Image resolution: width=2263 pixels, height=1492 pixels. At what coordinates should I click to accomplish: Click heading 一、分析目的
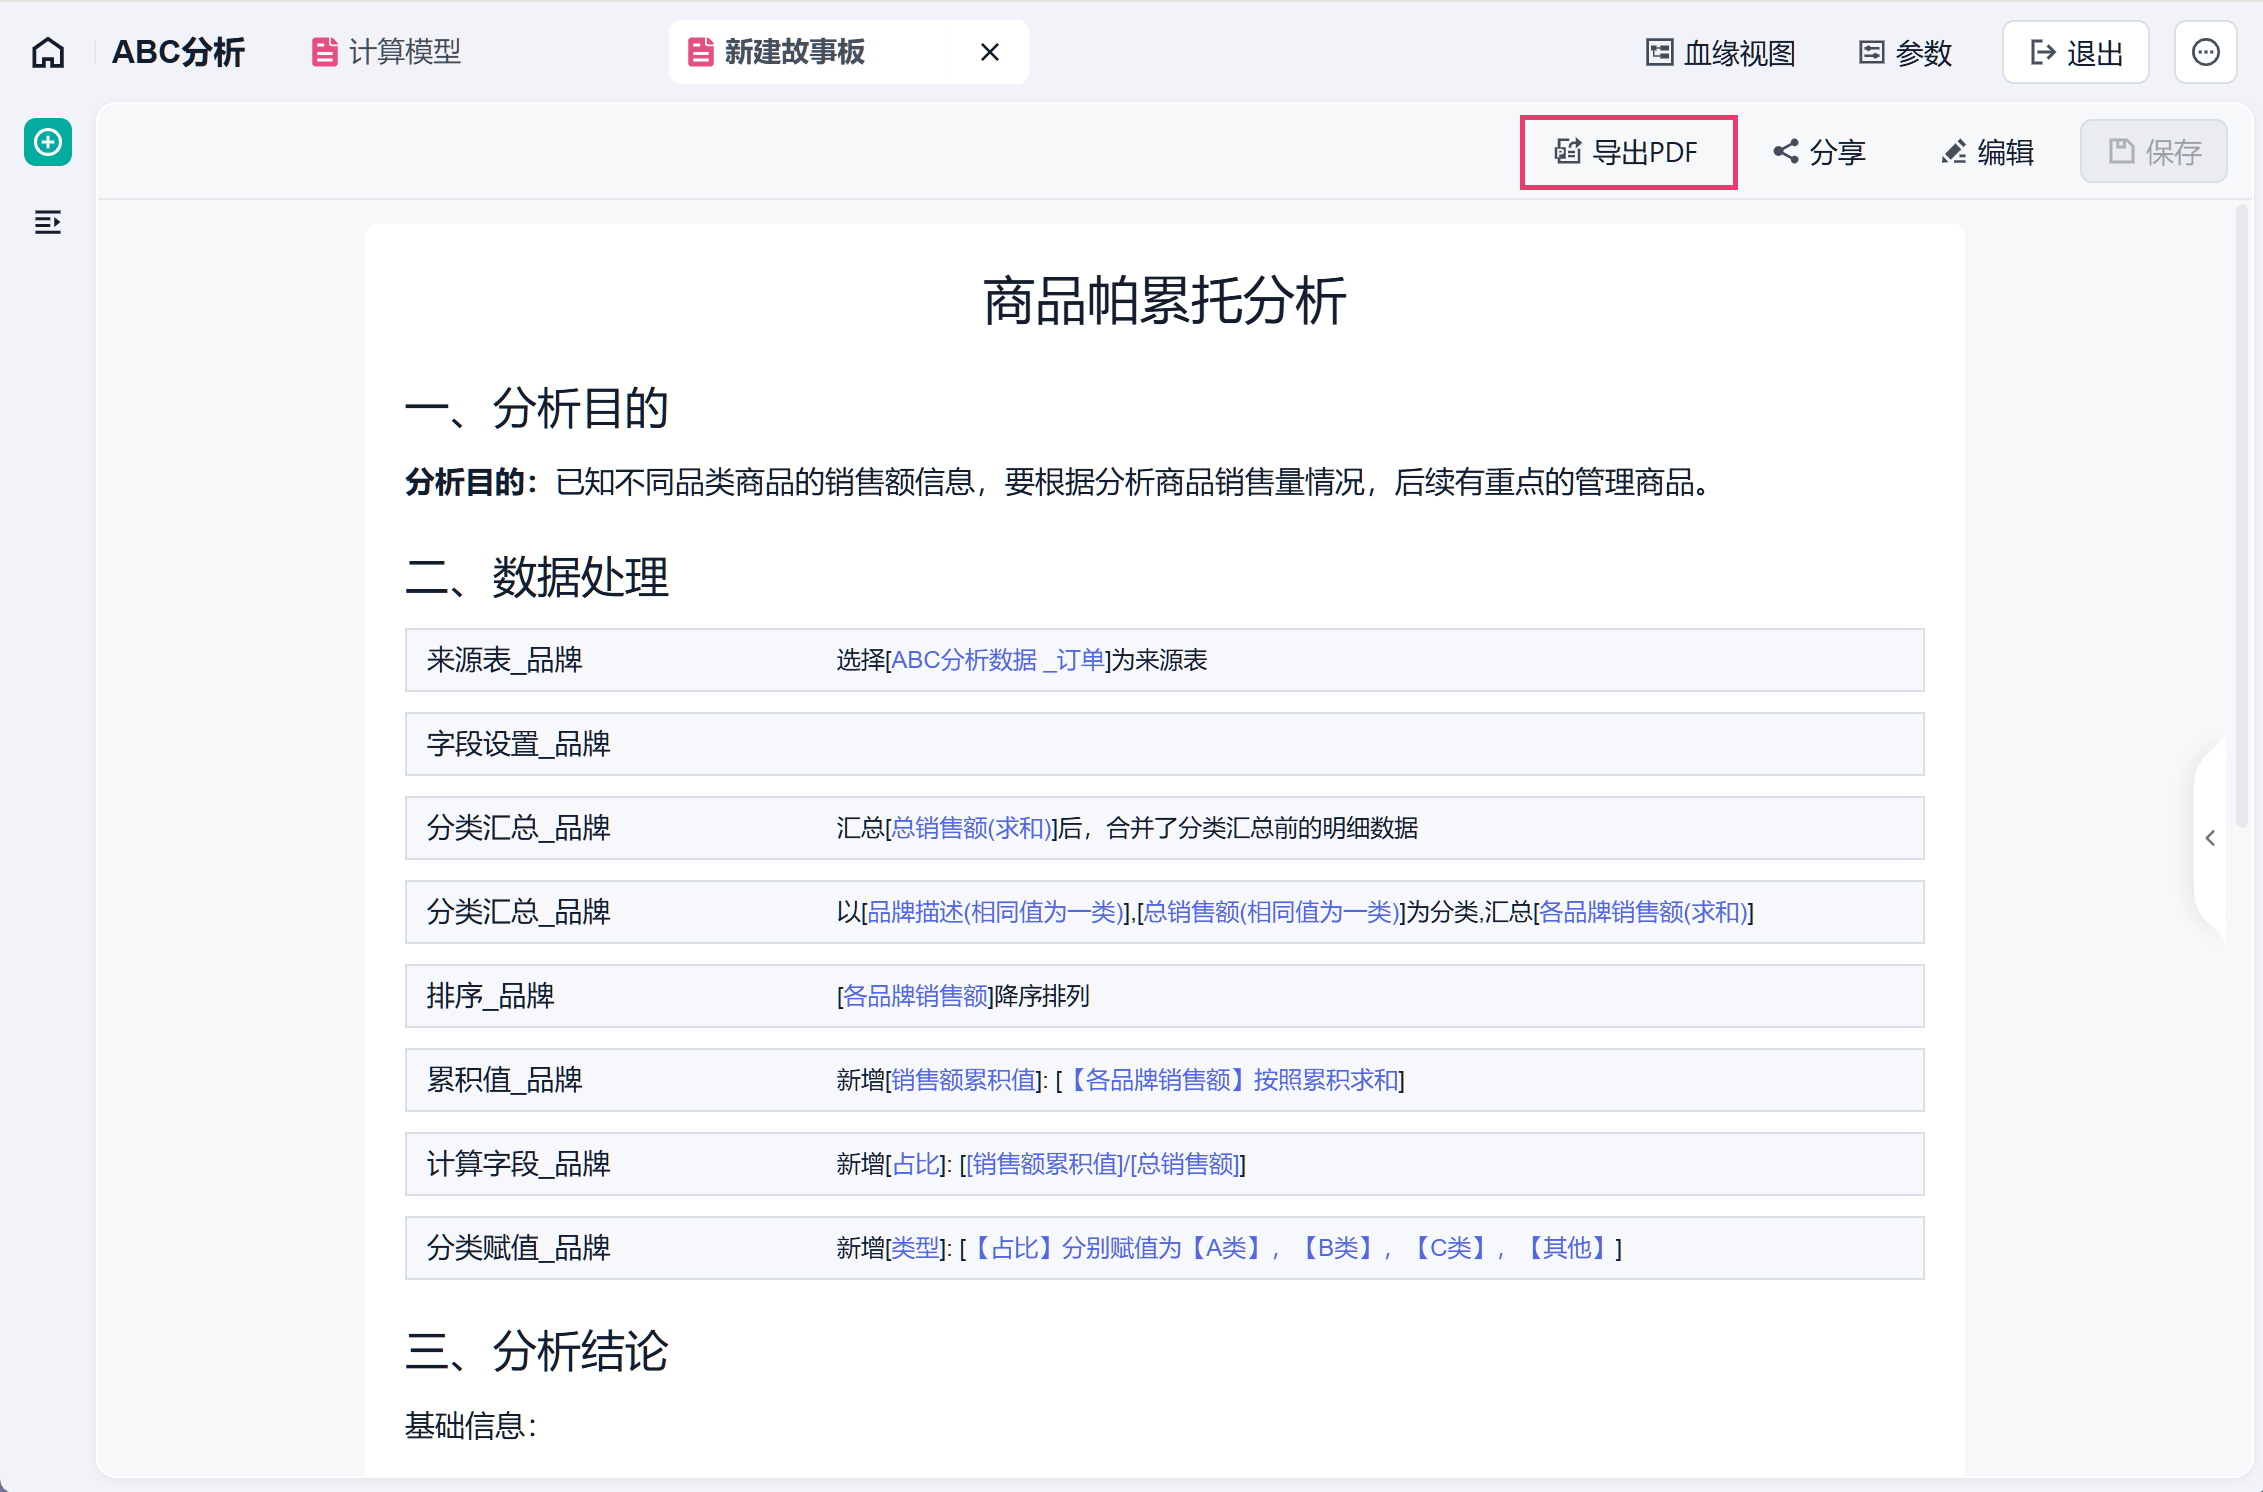pyautogui.click(x=537, y=408)
